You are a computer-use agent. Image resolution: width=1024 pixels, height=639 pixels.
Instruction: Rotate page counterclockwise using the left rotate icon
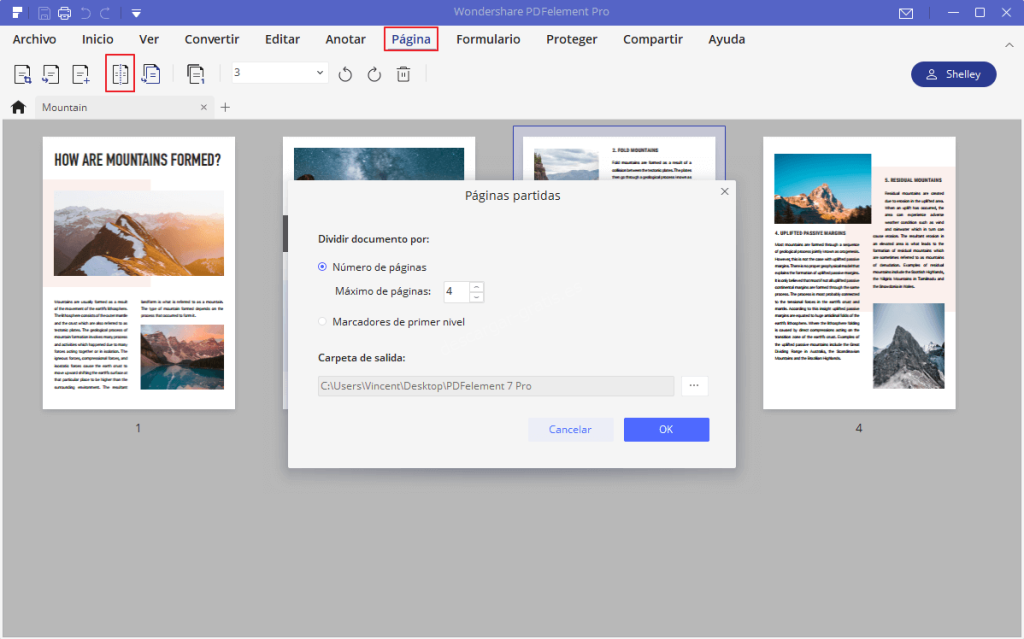(346, 74)
